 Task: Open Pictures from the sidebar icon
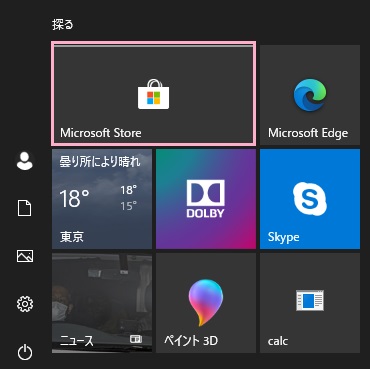coord(25,256)
